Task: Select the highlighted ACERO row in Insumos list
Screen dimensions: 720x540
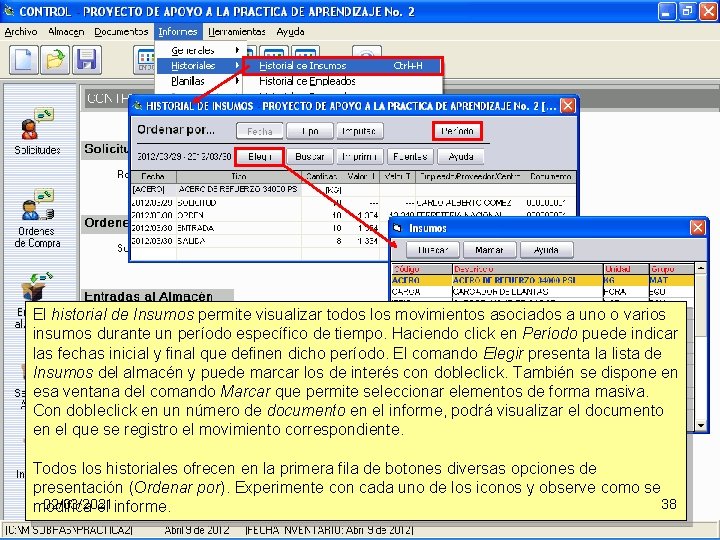Action: [x=542, y=281]
